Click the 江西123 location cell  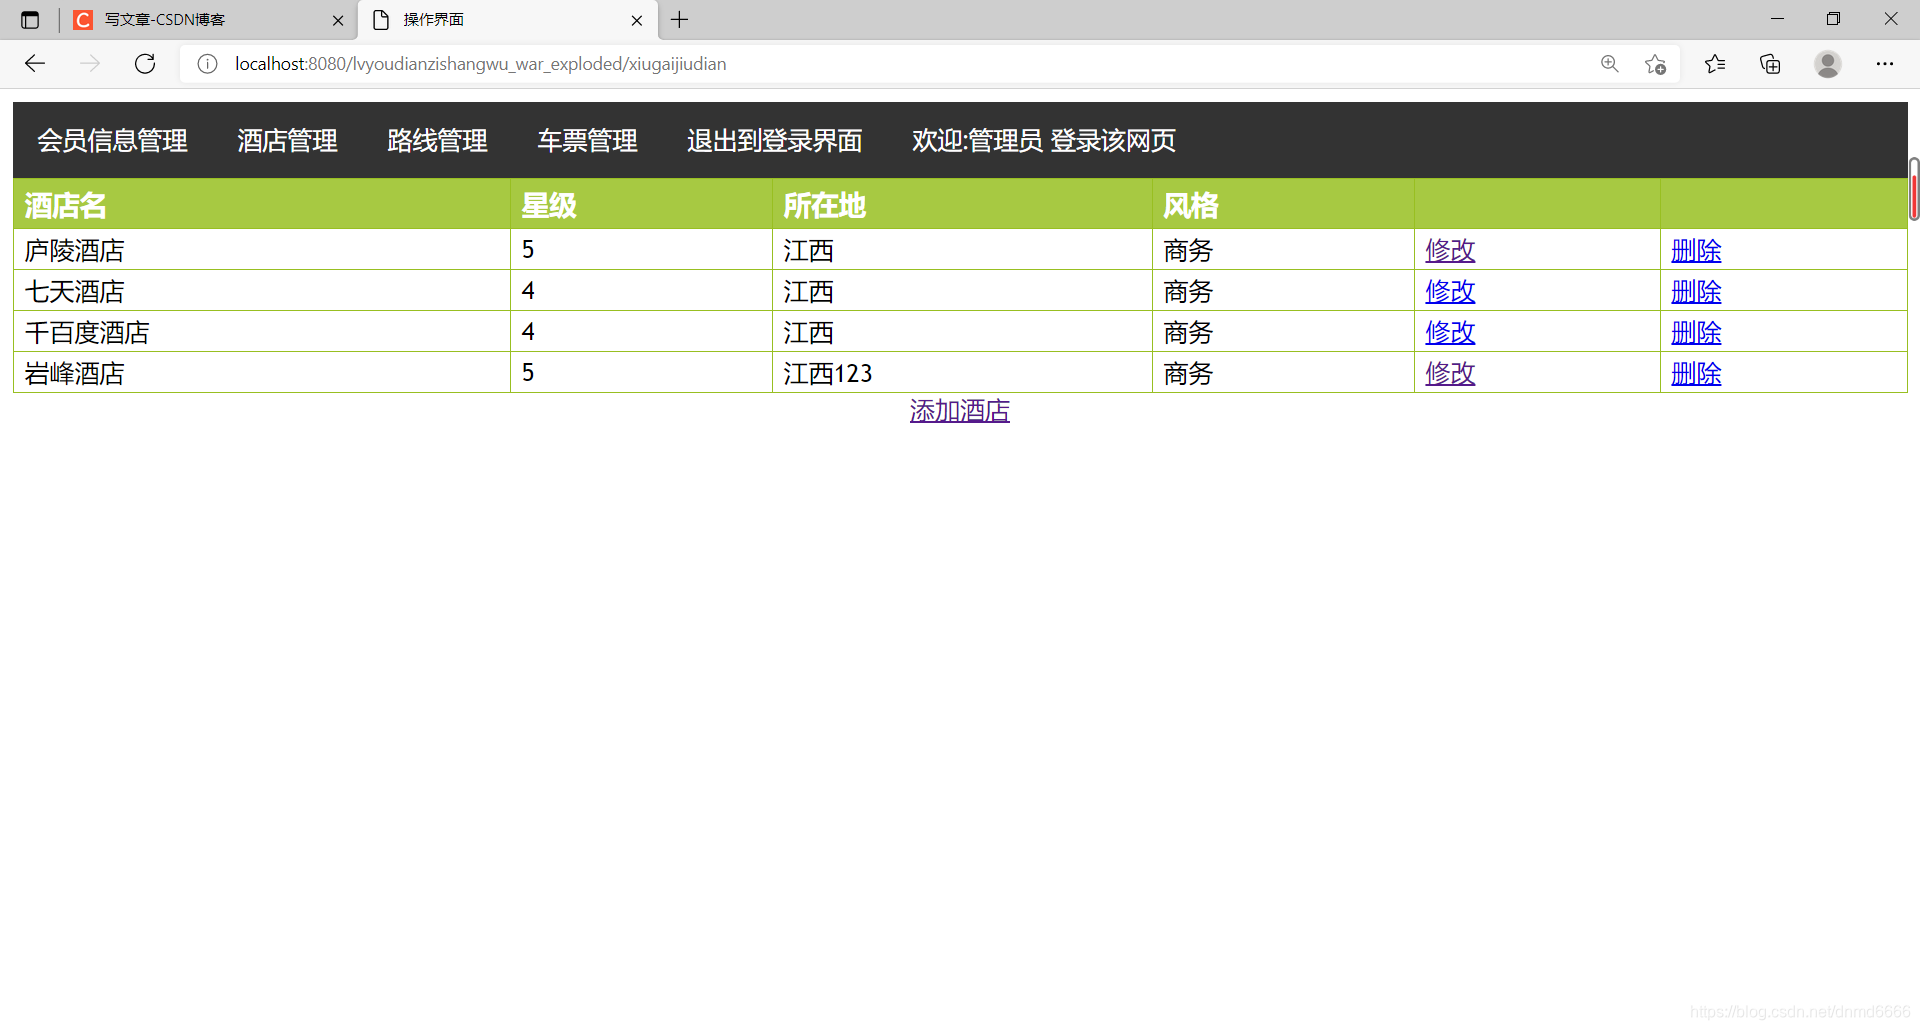point(962,373)
